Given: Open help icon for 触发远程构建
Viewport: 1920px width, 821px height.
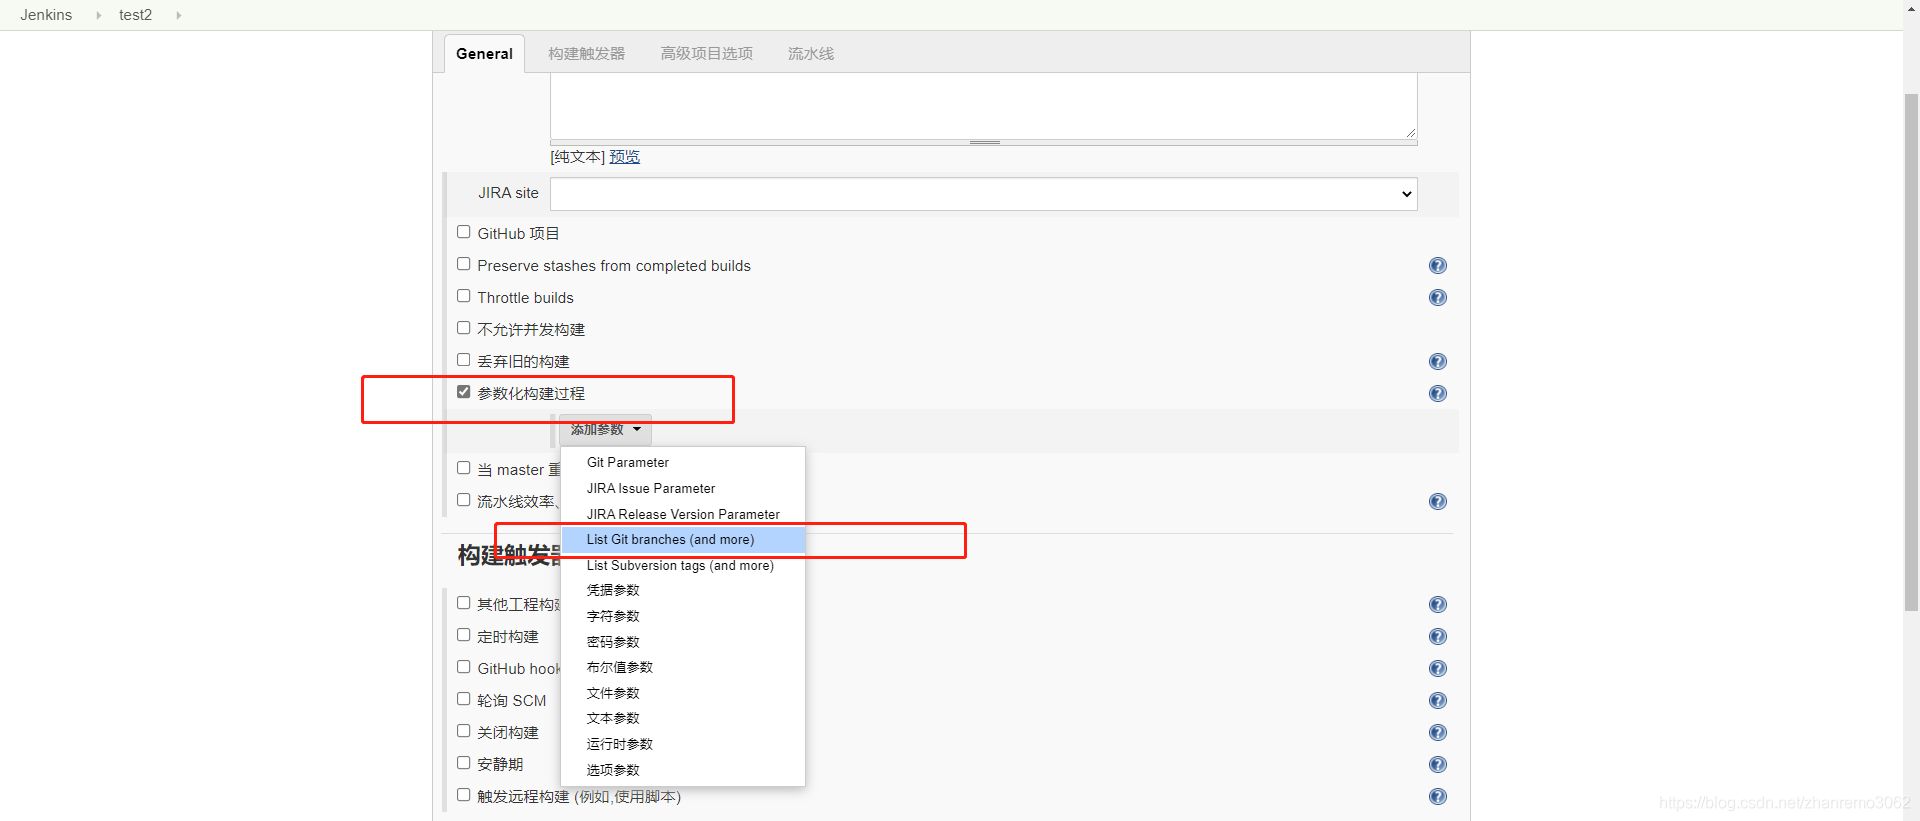Looking at the screenshot, I should click(x=1437, y=796).
